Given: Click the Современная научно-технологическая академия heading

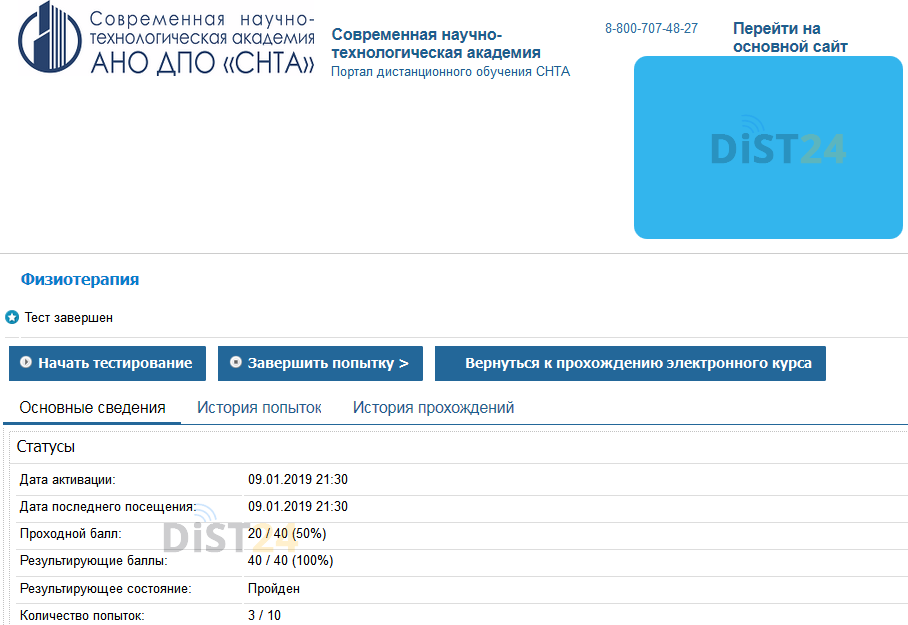Looking at the screenshot, I should click(x=438, y=42).
